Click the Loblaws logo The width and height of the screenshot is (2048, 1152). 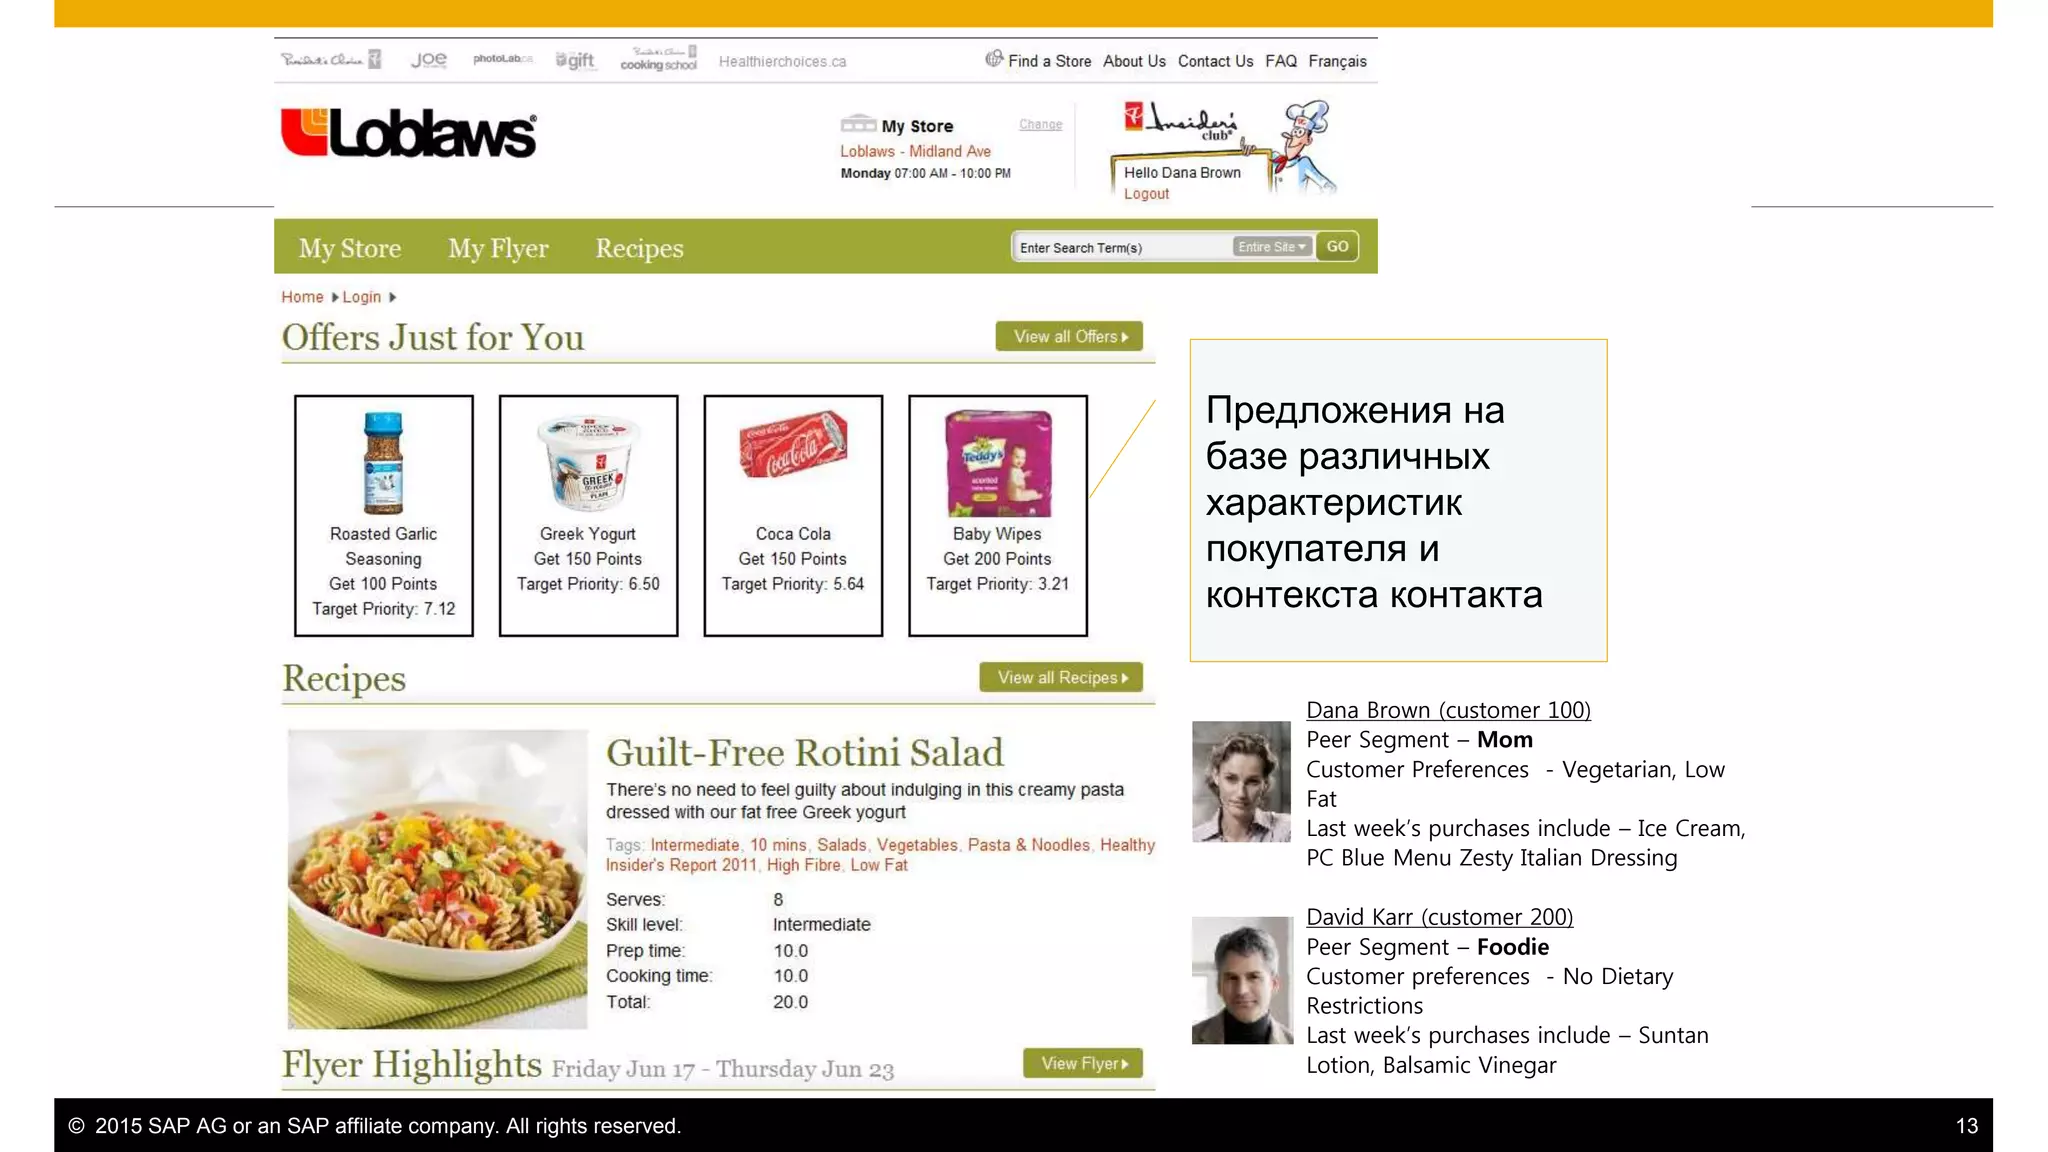[408, 133]
